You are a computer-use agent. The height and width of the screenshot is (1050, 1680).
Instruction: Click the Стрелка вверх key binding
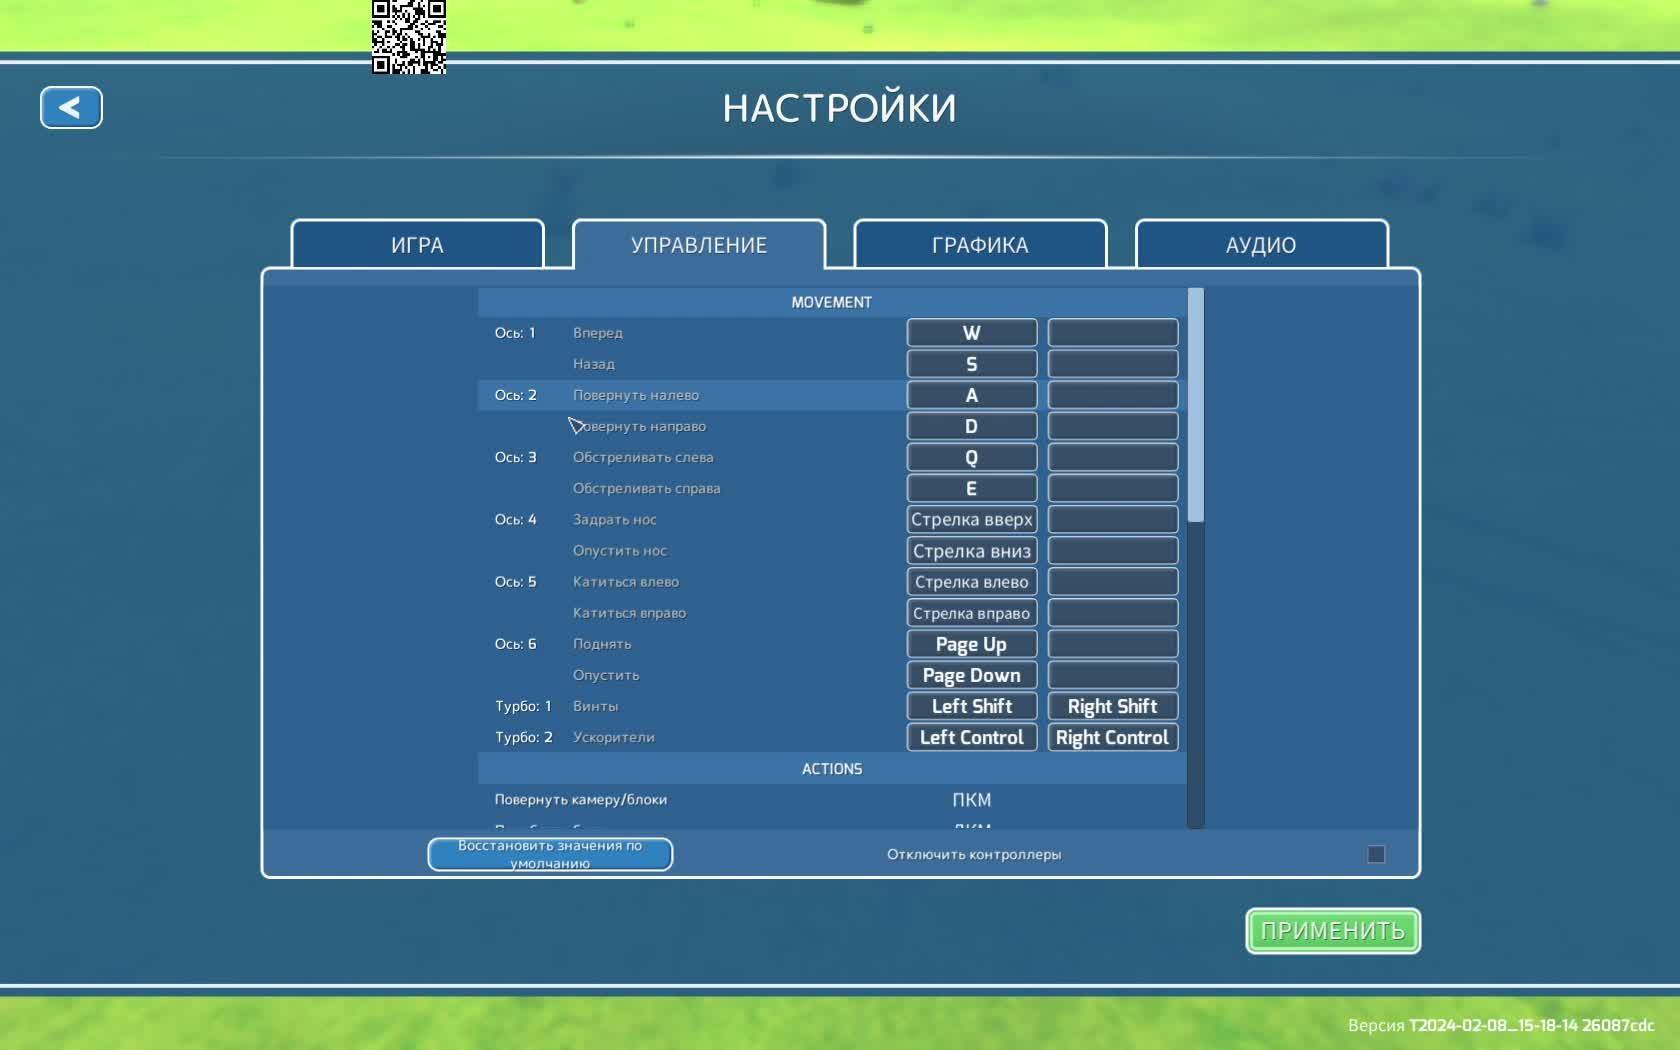972,519
